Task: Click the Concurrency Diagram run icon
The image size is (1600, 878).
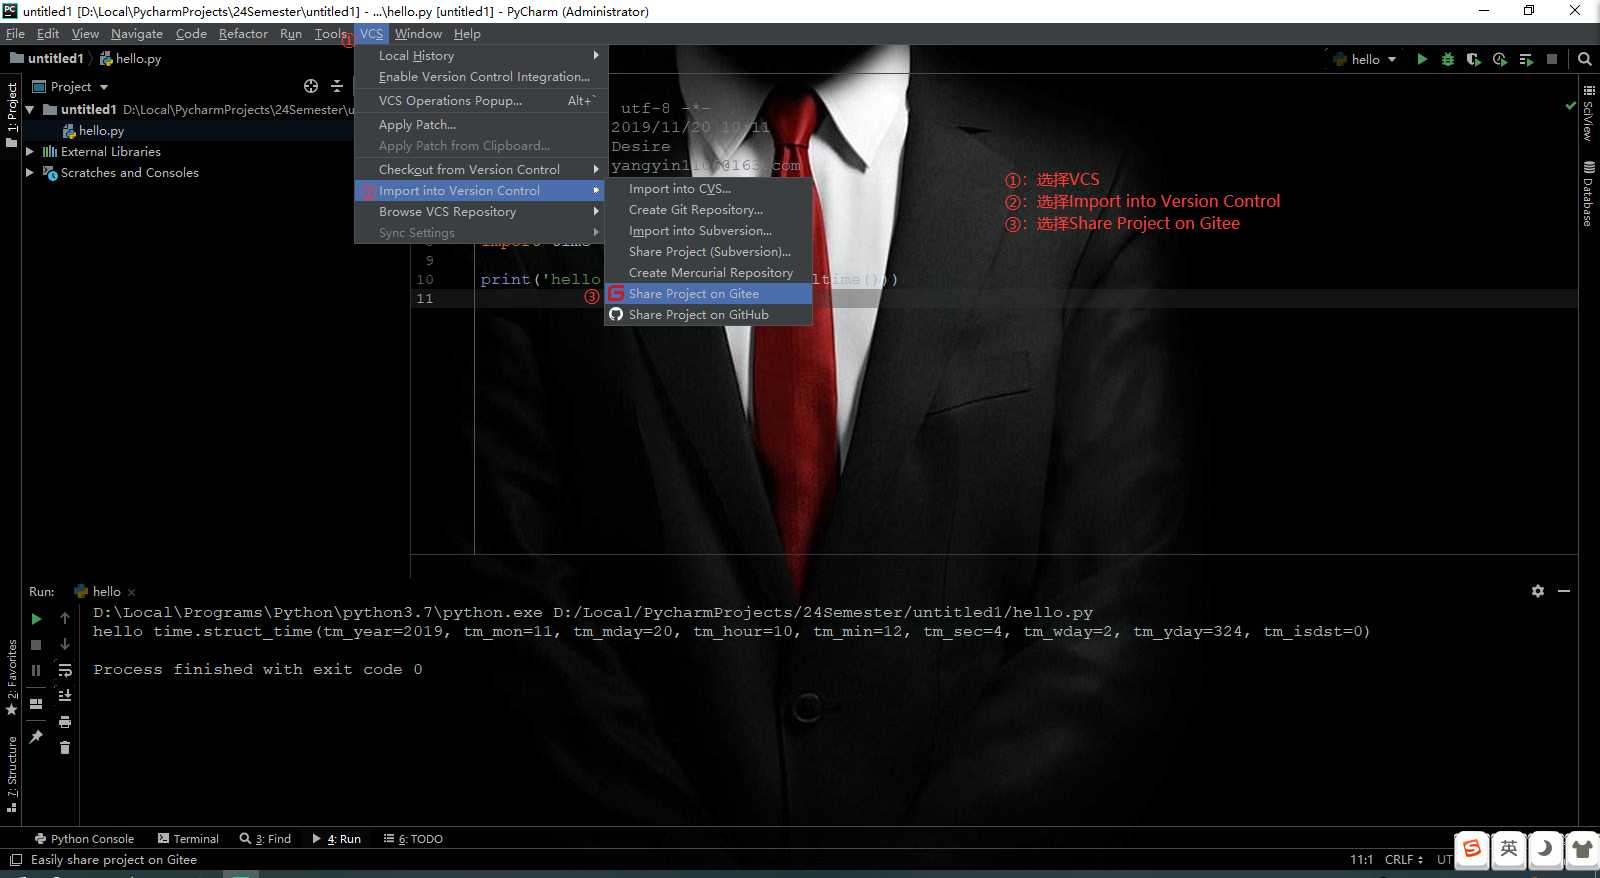Action: click(x=1526, y=59)
